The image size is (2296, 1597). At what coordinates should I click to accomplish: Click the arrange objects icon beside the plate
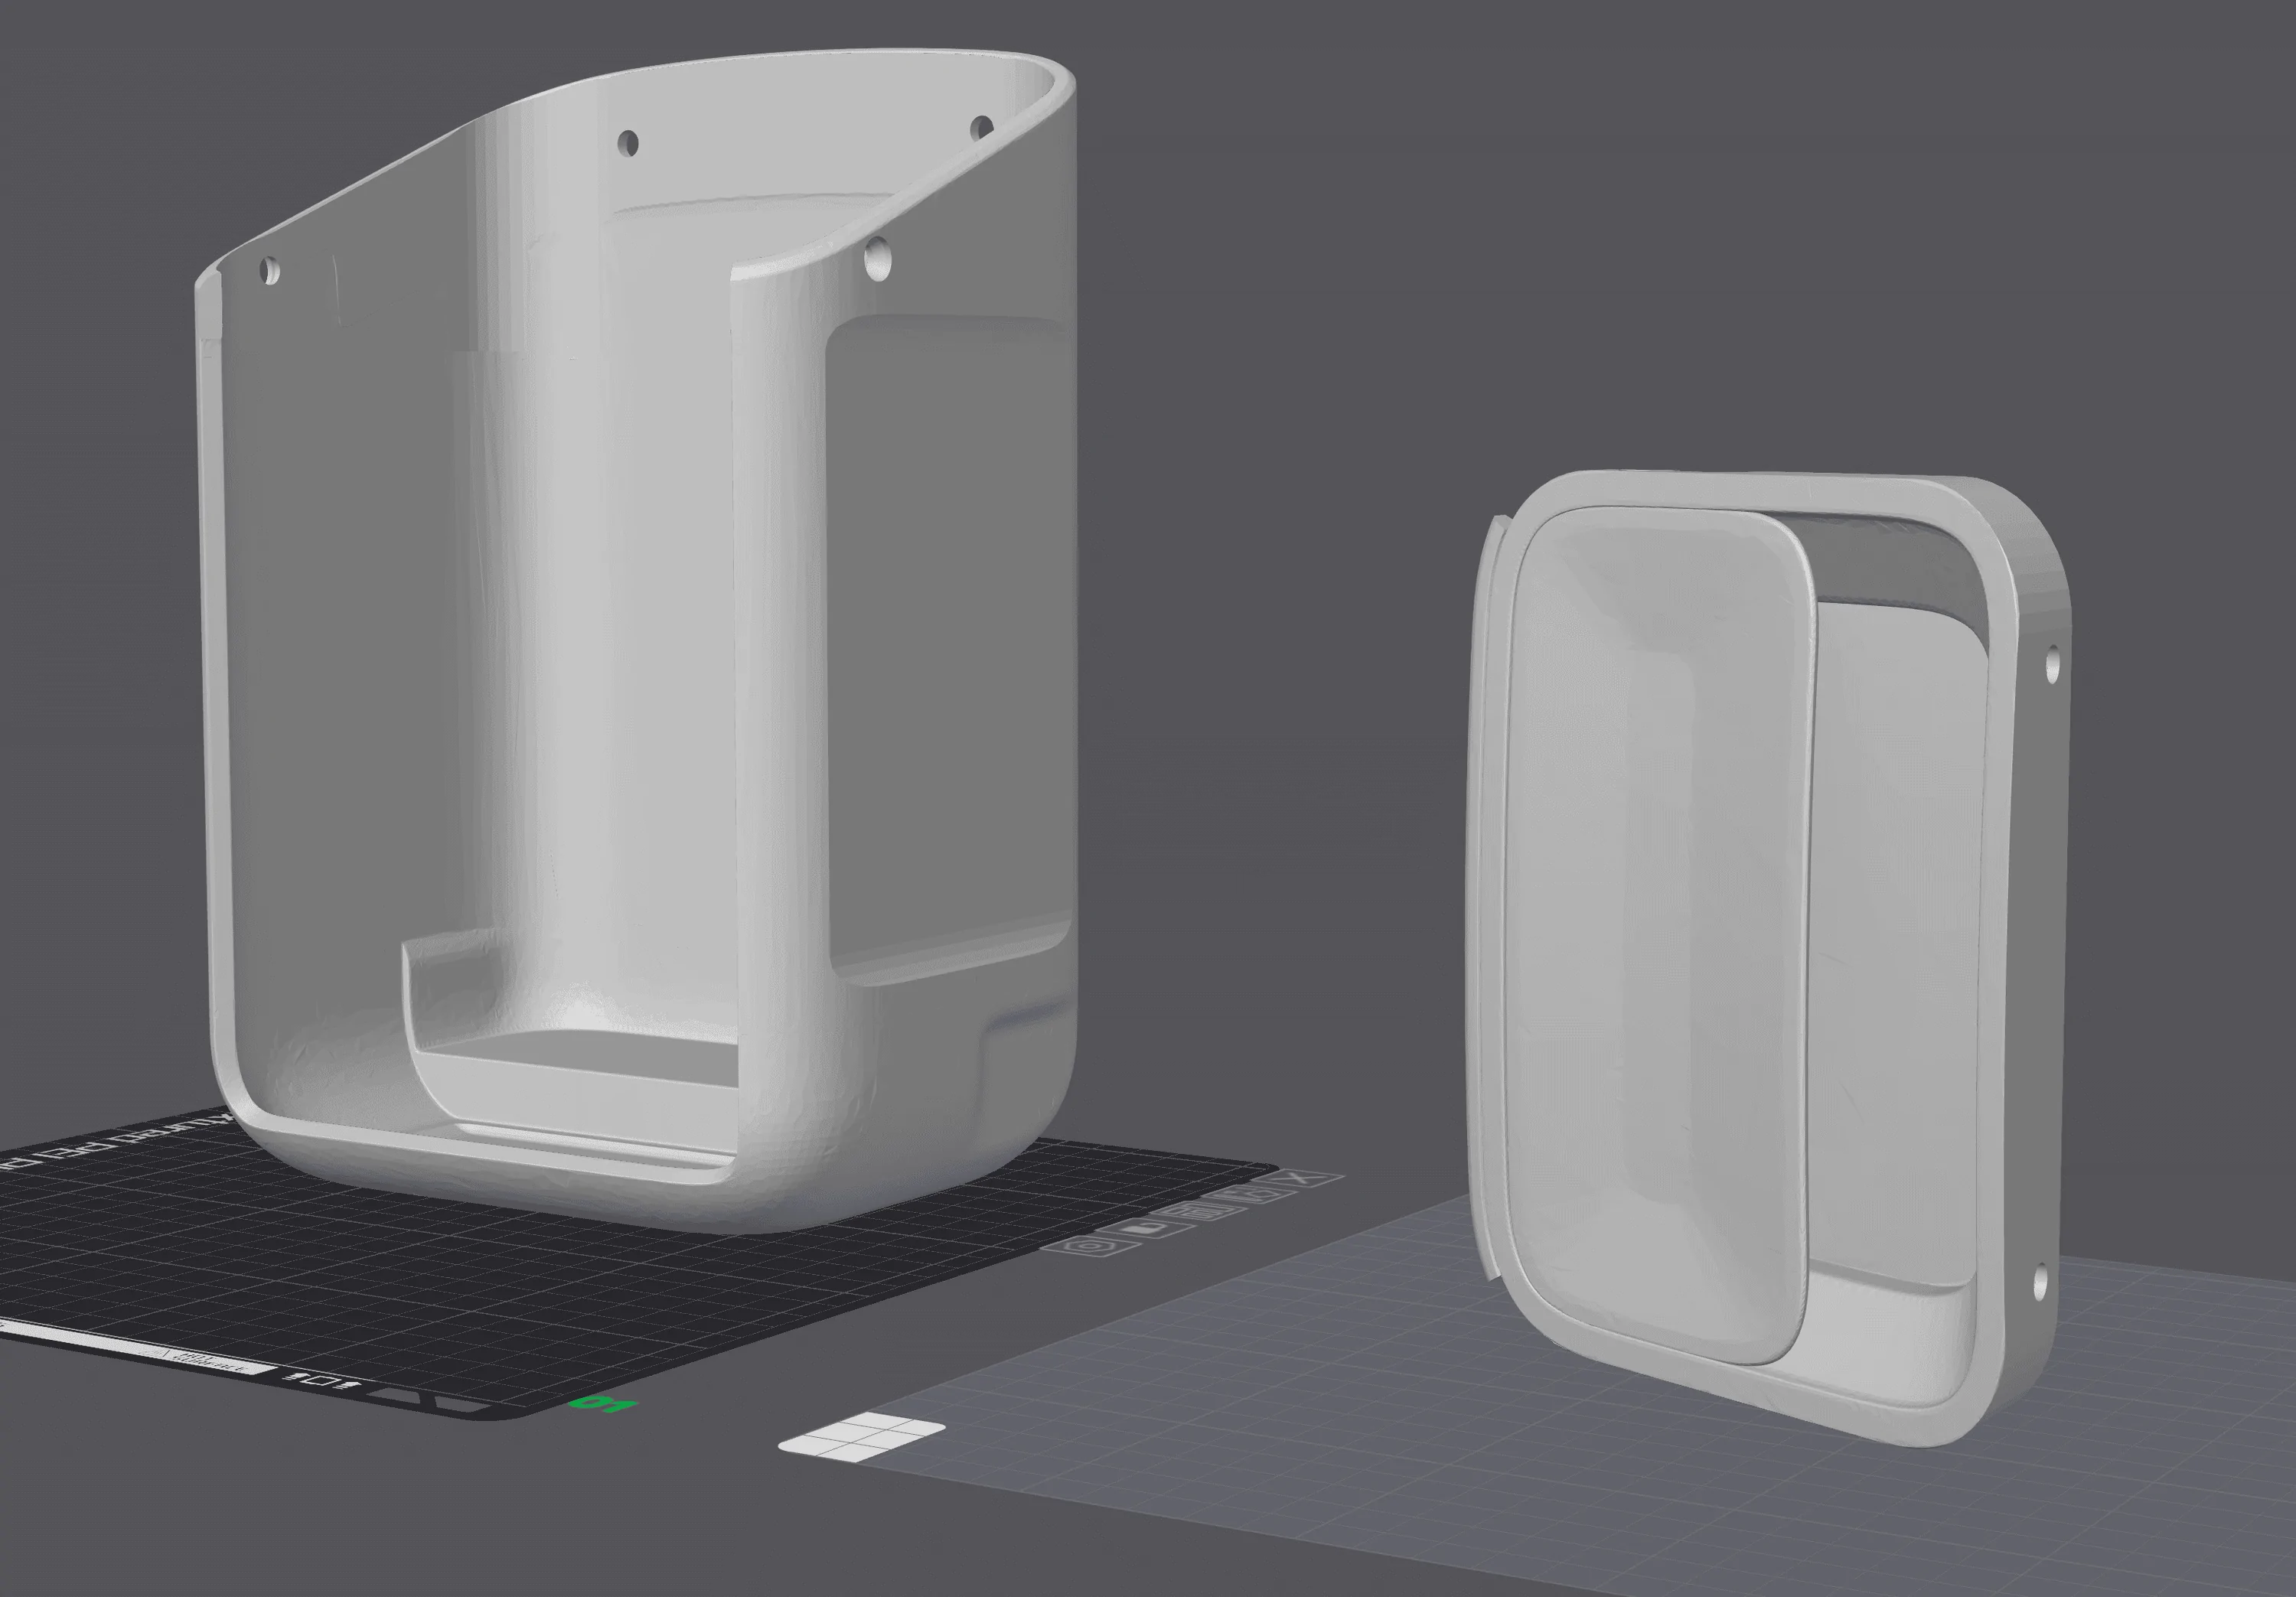(x=1199, y=1212)
